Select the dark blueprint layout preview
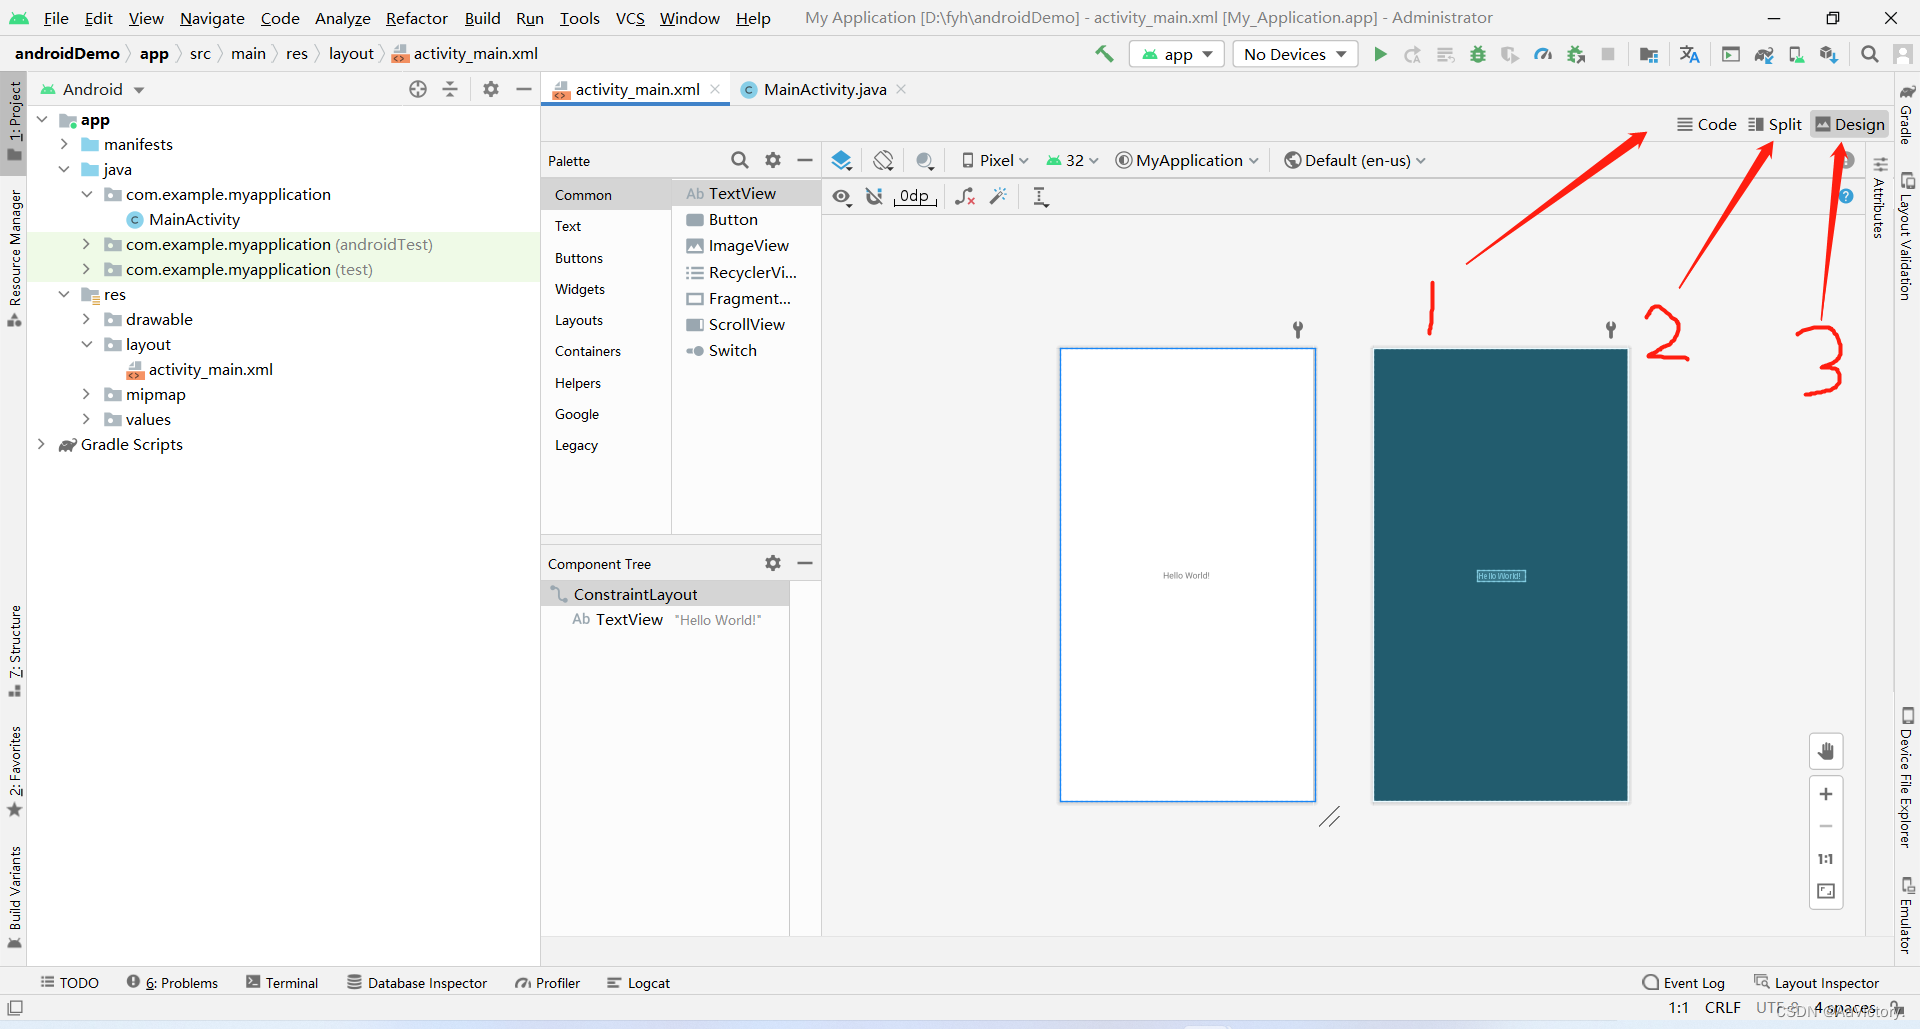 pyautogui.click(x=1500, y=575)
